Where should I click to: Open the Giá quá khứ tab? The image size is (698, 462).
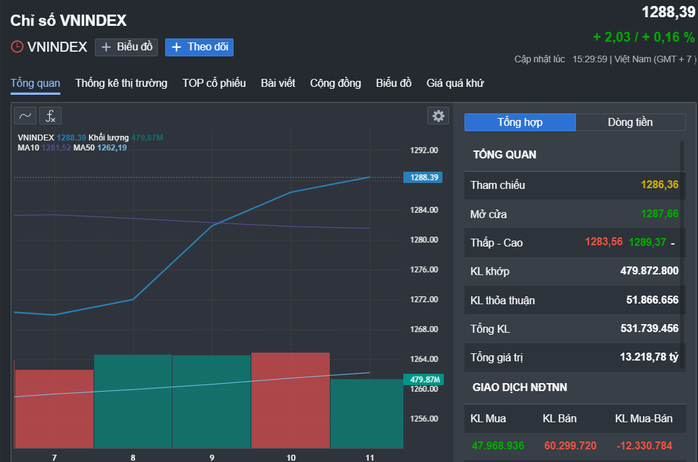(x=455, y=83)
